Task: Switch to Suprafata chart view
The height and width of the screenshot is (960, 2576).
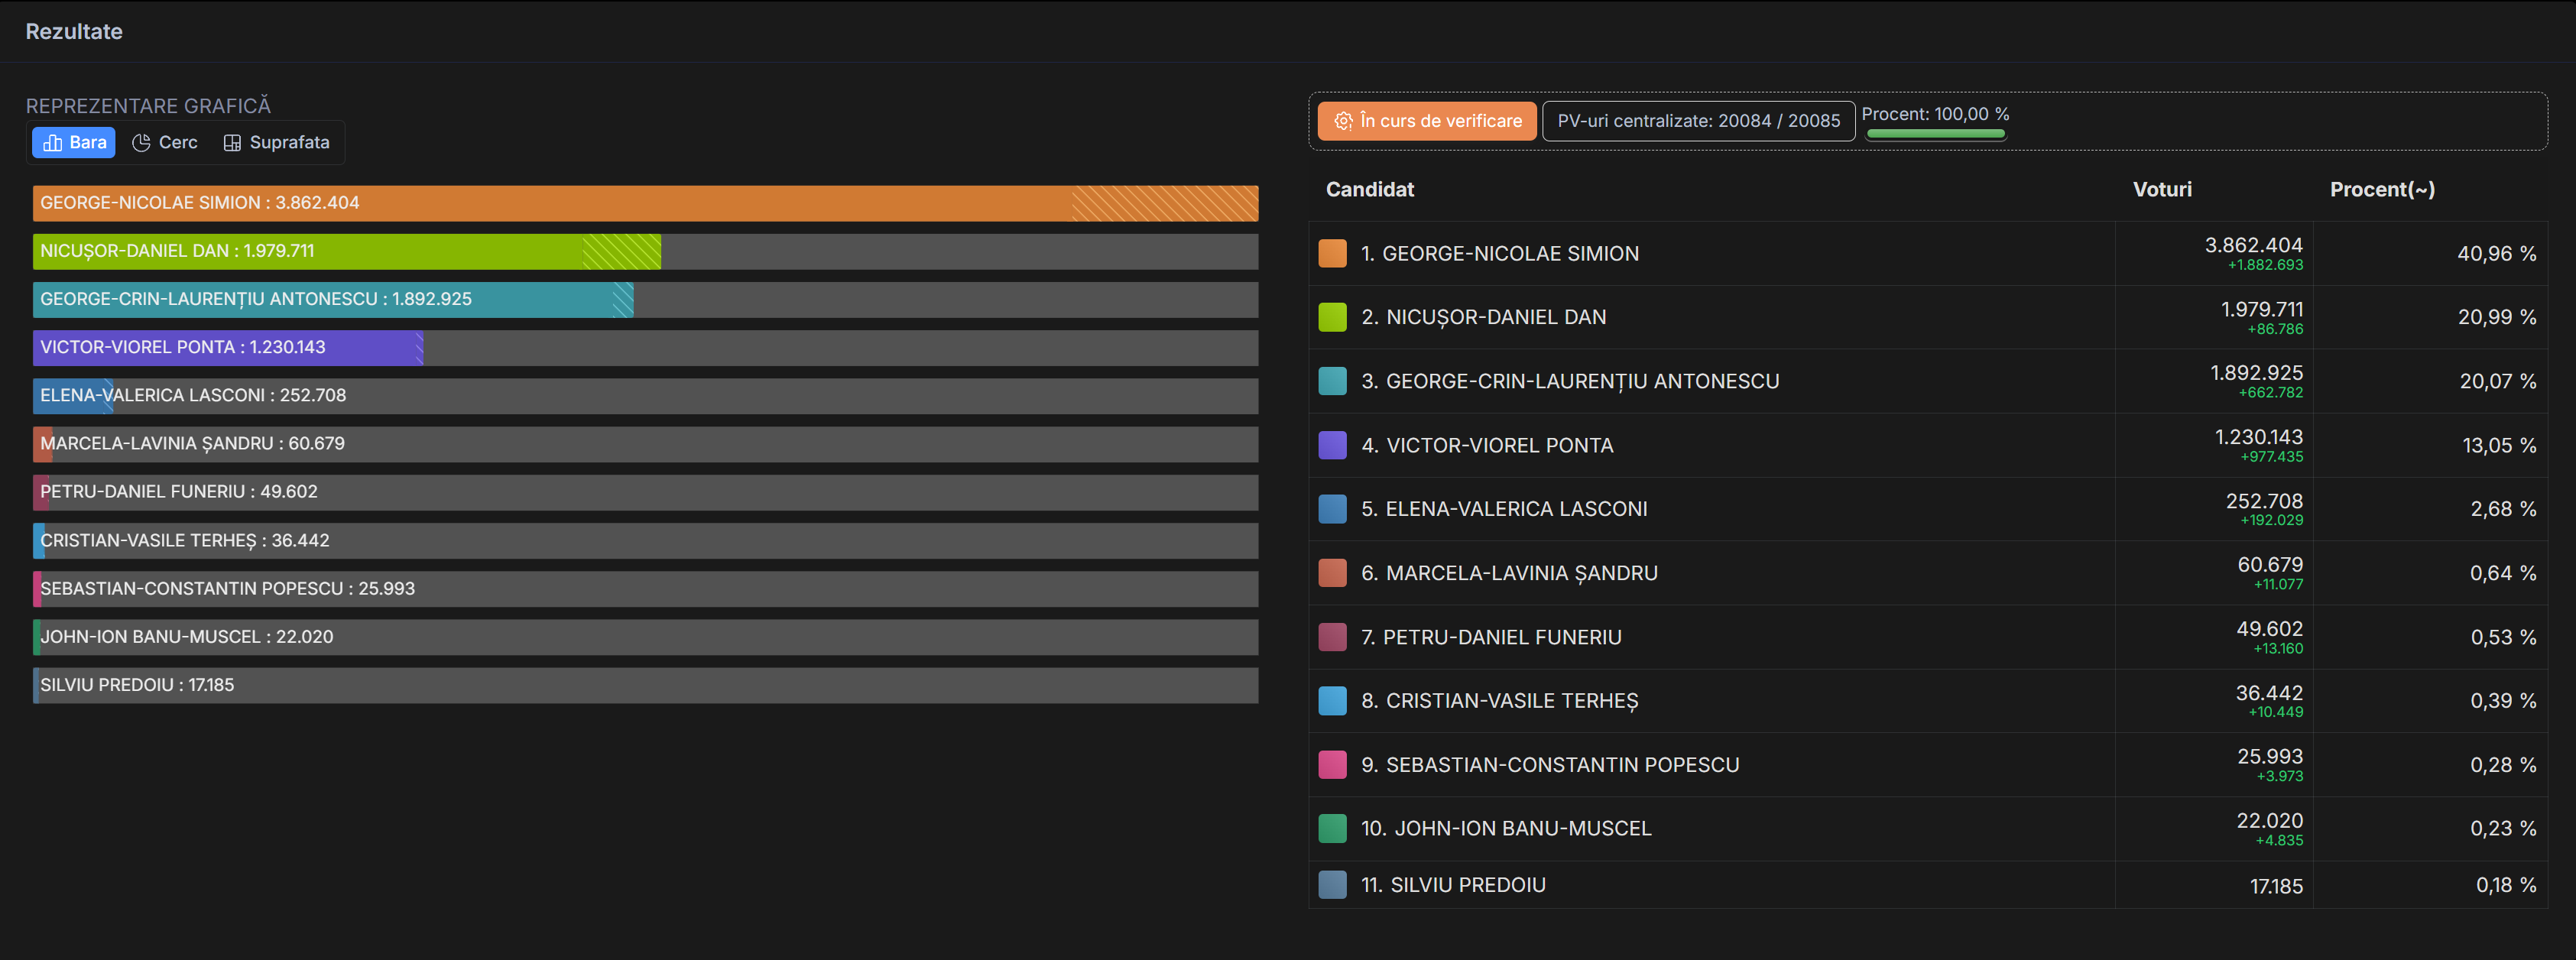Action: coord(276,142)
